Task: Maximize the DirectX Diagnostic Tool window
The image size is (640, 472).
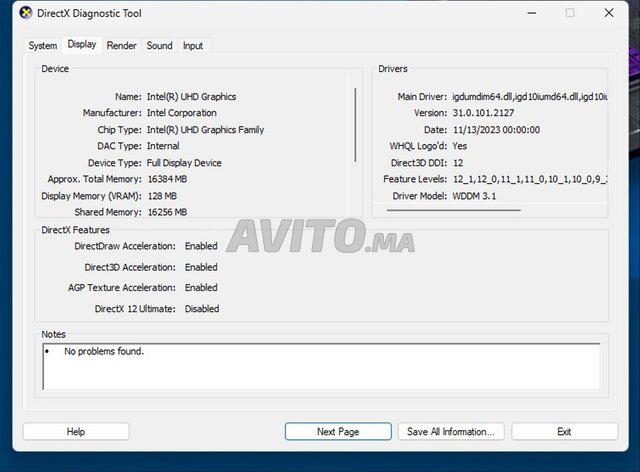Action: click(570, 13)
